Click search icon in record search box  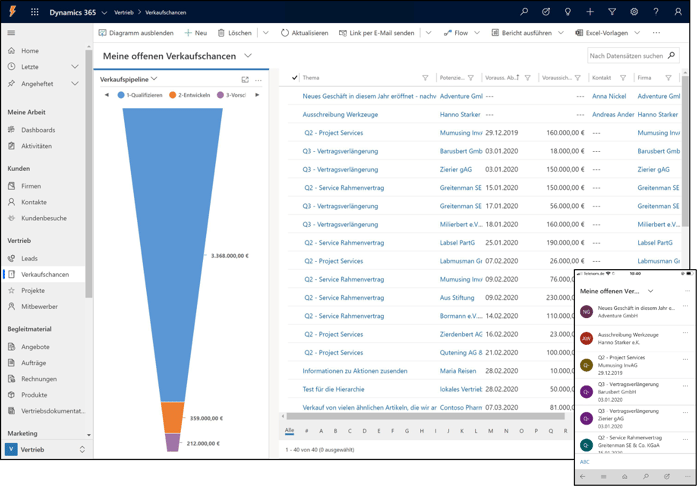coord(671,55)
